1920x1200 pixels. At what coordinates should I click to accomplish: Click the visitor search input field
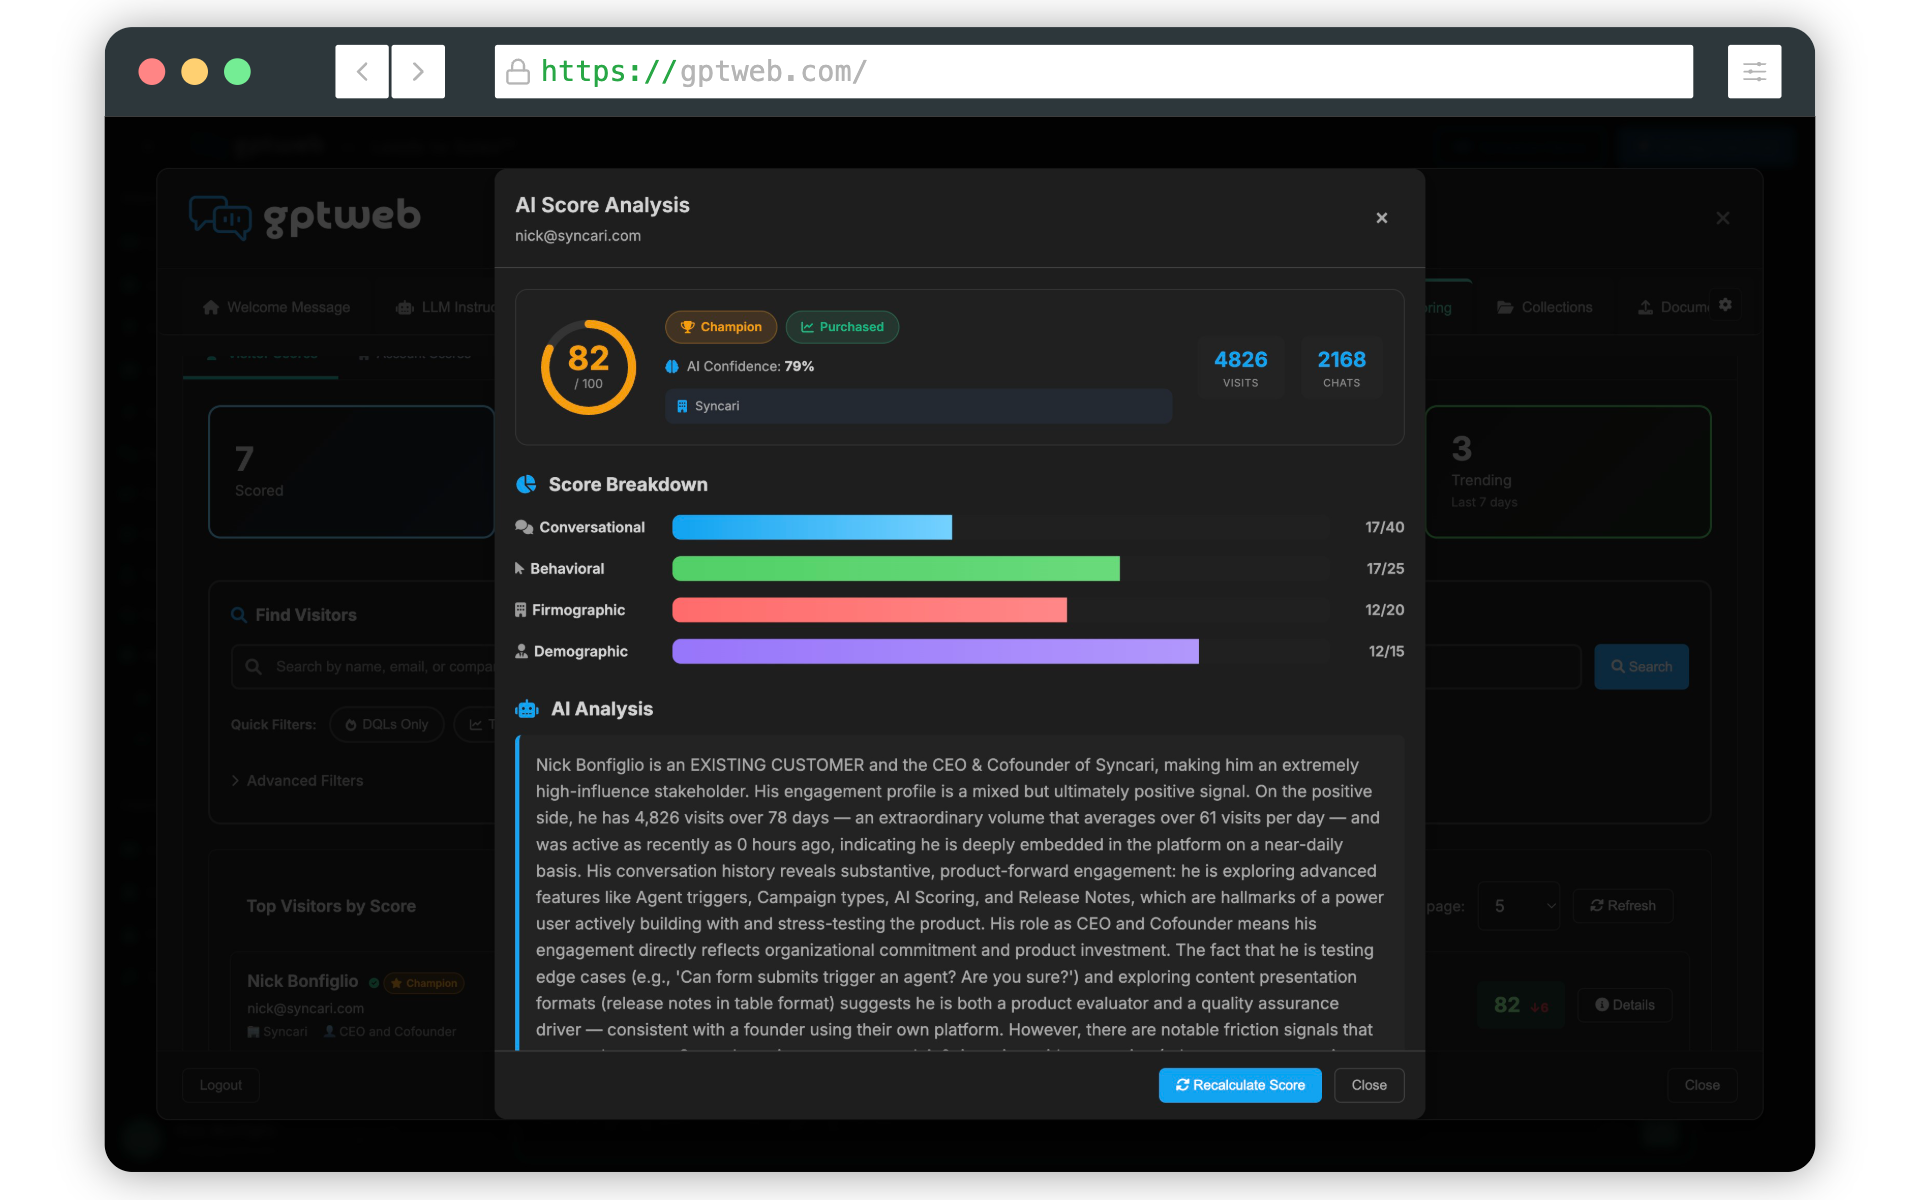coord(365,667)
